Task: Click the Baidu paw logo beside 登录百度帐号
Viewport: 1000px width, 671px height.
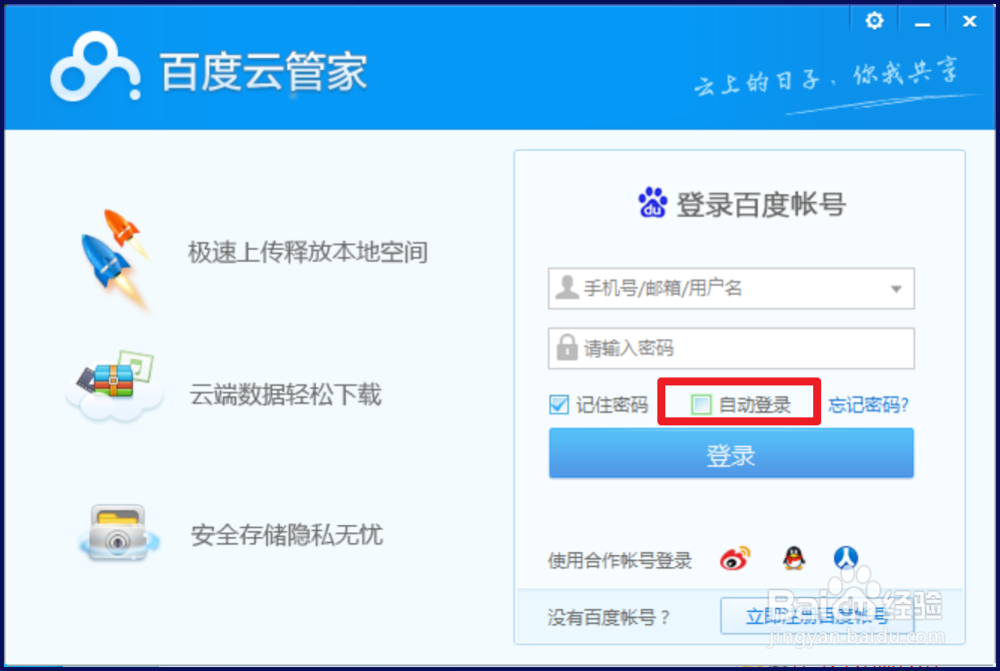Action: (x=652, y=203)
